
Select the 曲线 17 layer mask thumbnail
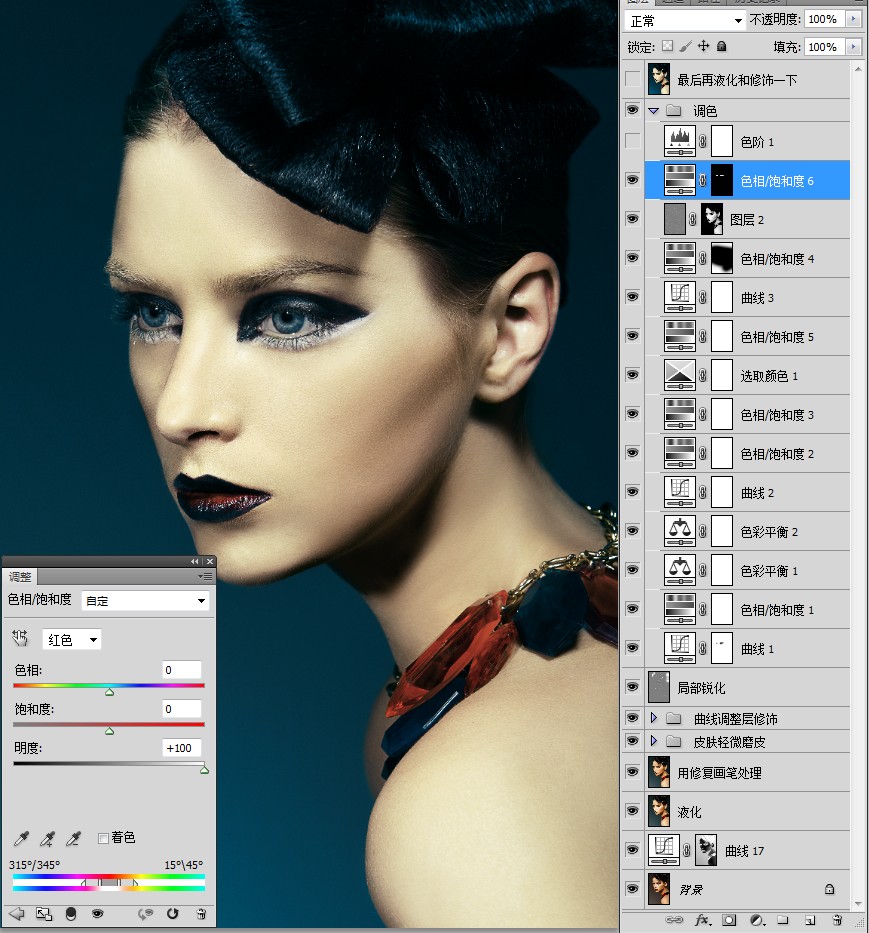707,850
